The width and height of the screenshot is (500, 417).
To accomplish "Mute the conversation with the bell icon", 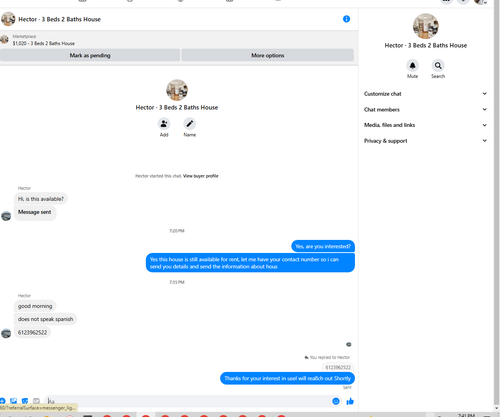I will tap(412, 66).
